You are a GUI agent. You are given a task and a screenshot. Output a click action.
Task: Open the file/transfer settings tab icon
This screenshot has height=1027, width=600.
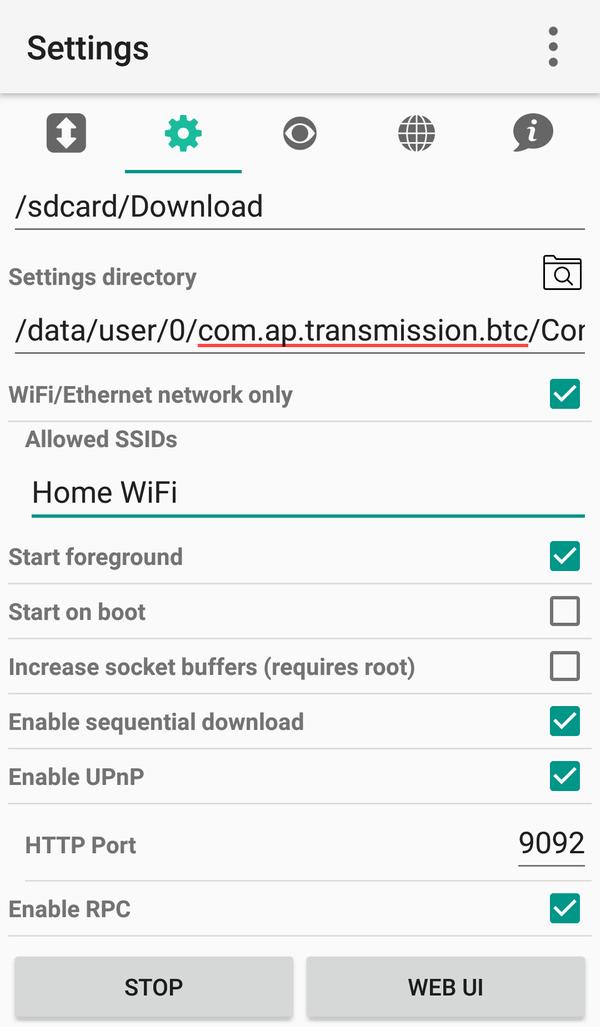click(66, 133)
